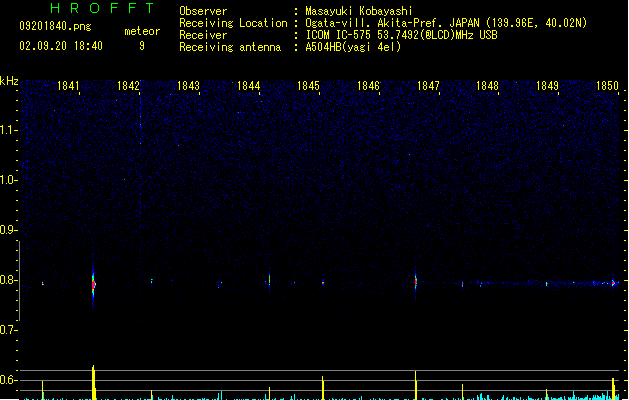Click frequency axis label 0.6
629x400 pixels.
[x=8, y=380]
